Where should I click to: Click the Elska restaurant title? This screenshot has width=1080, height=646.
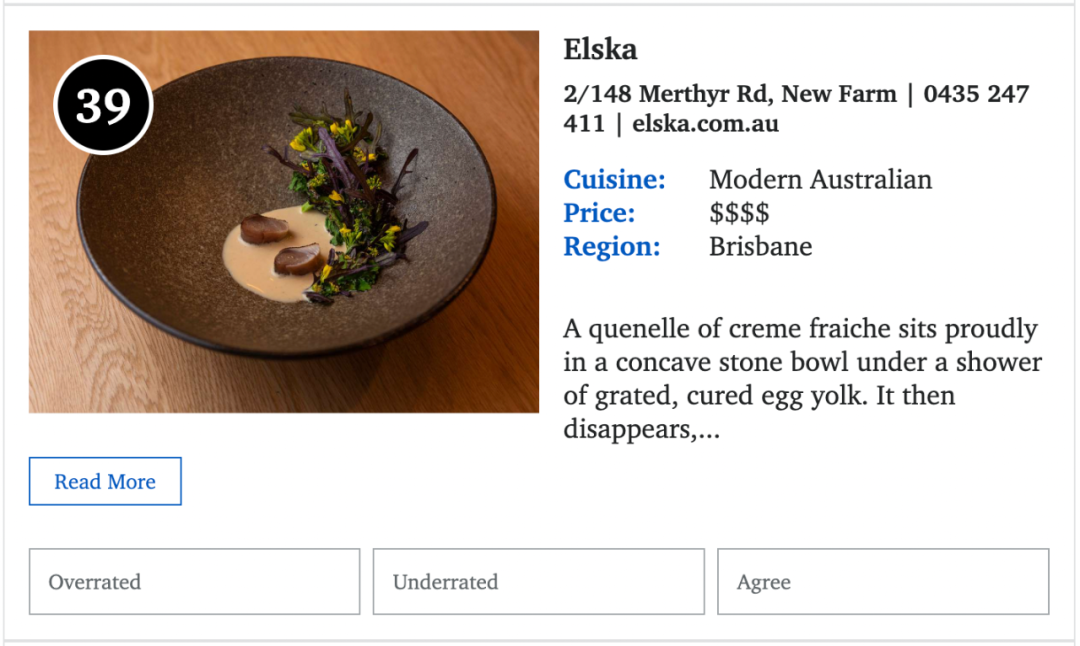(600, 50)
